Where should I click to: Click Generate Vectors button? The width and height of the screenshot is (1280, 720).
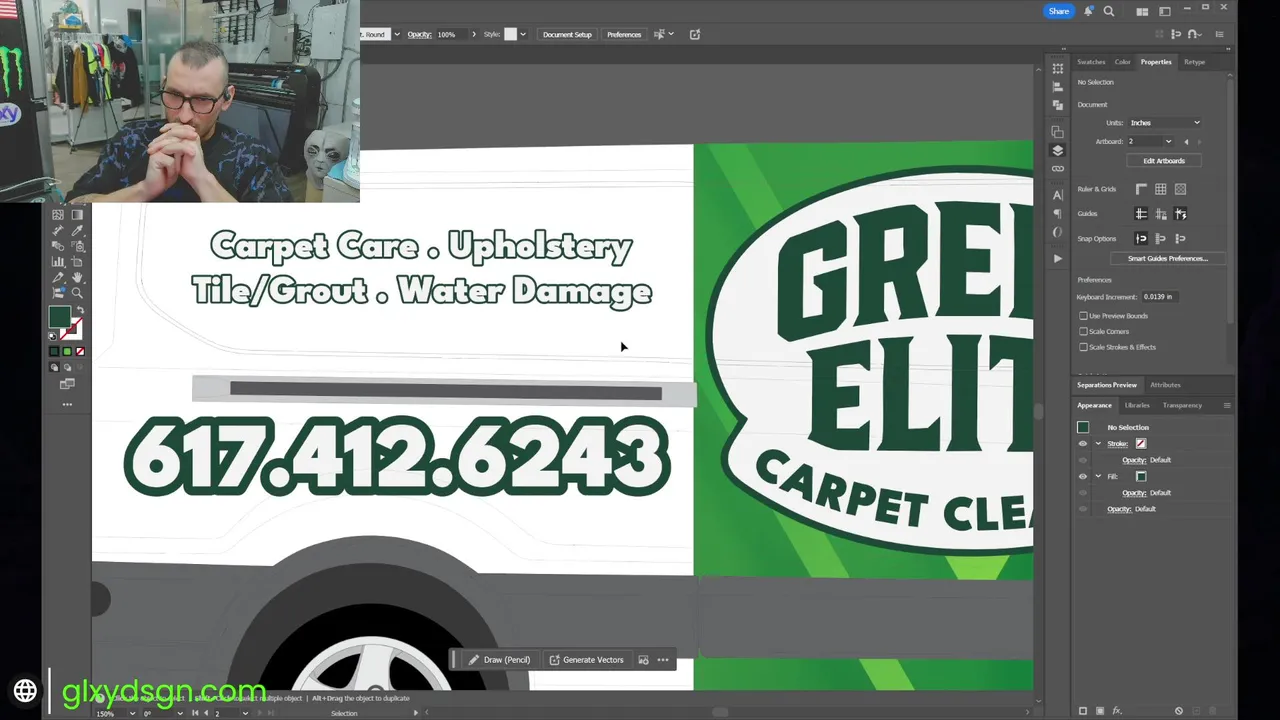[x=587, y=660]
